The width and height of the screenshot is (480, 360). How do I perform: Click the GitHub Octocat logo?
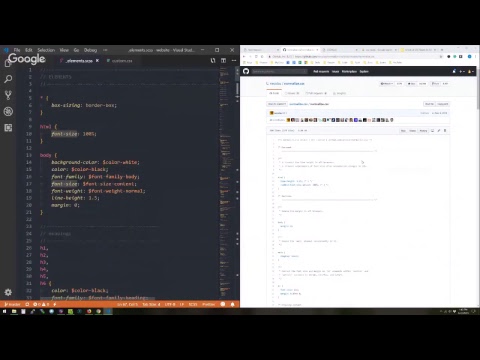click(246, 71)
